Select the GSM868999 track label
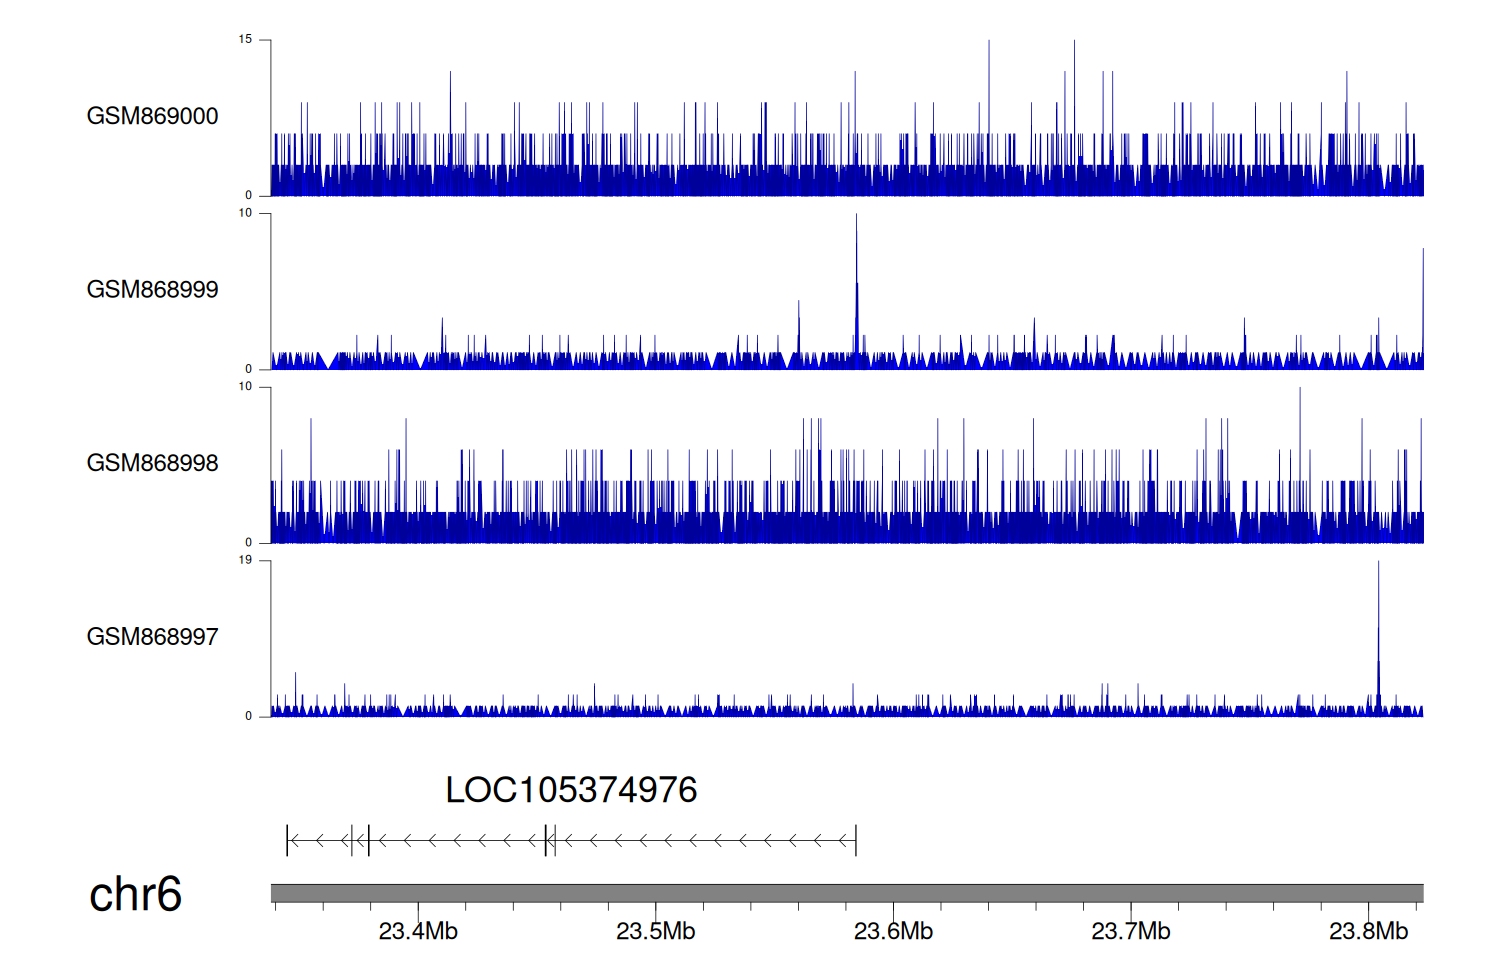 pyautogui.click(x=152, y=290)
